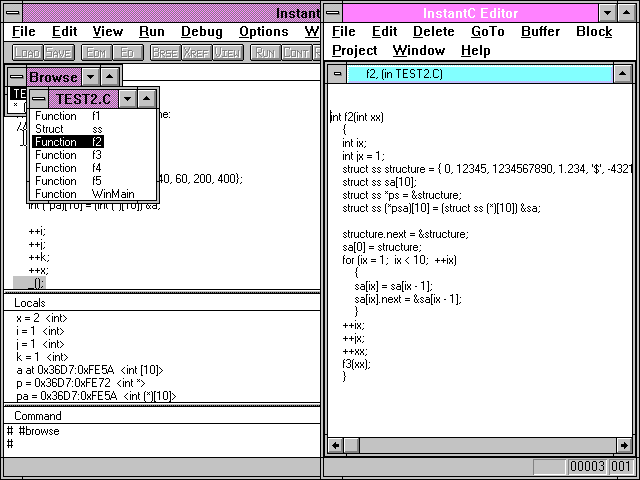Select Function WinMain in the list
This screenshot has height=480, width=640.
coord(82,194)
